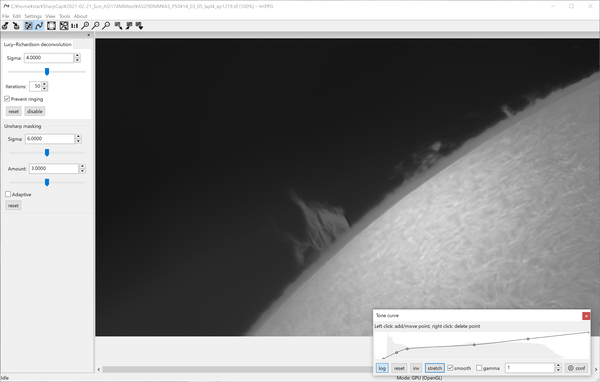Enable the Adaptive unsharp masking checkbox
The image size is (600, 382).
8,194
